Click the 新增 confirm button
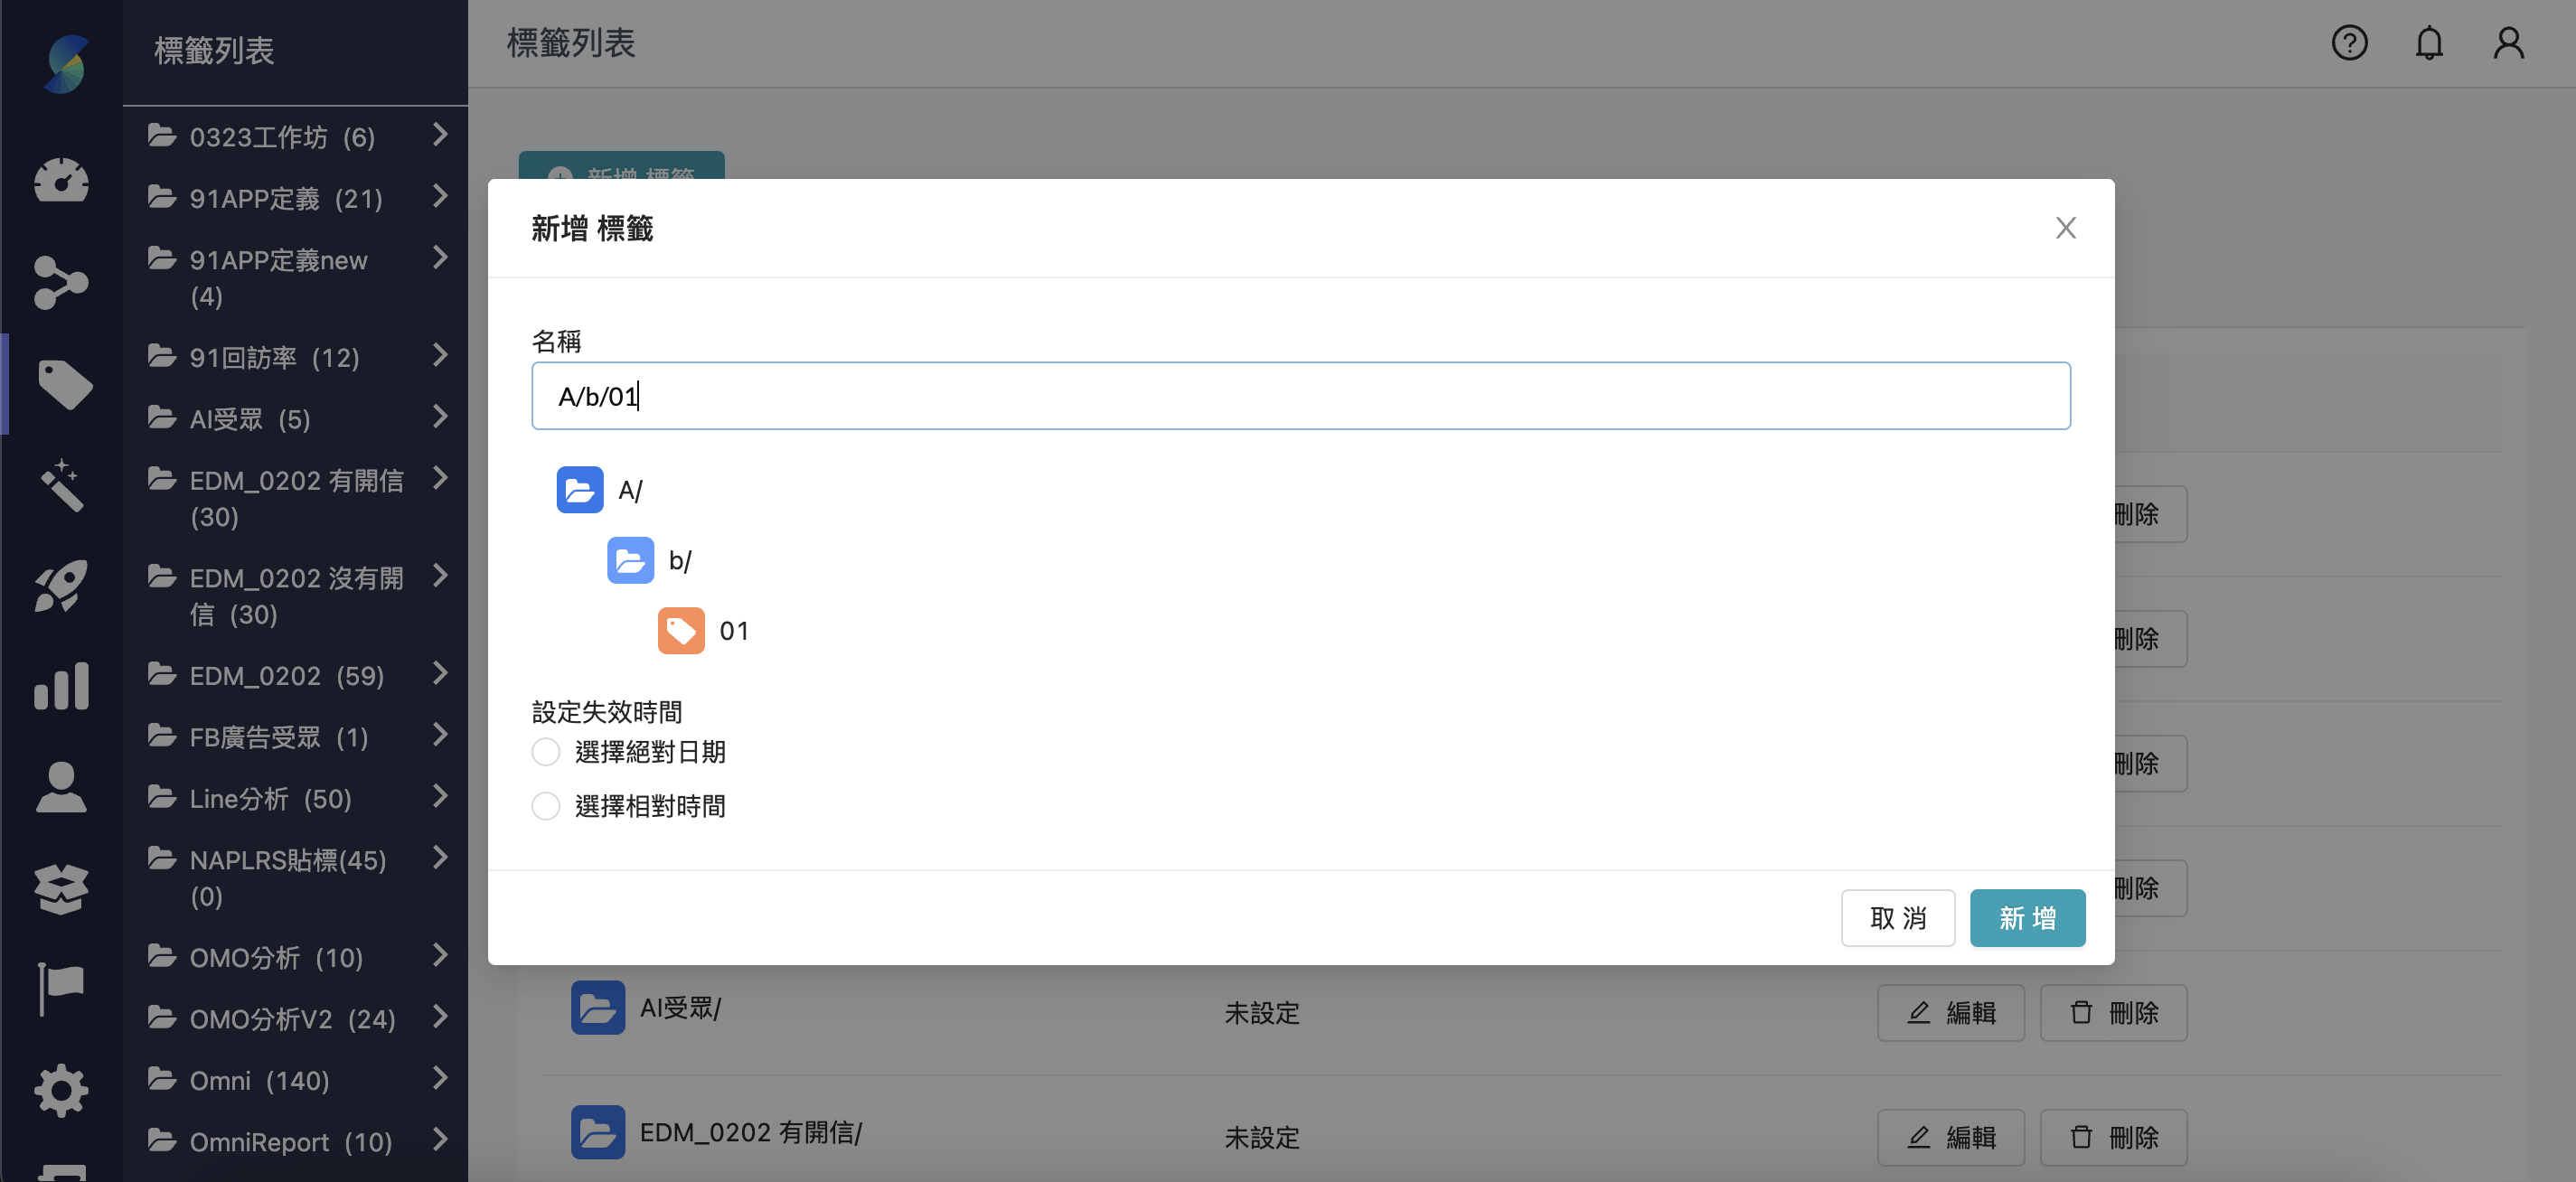Image resolution: width=2576 pixels, height=1182 pixels. tap(2027, 917)
